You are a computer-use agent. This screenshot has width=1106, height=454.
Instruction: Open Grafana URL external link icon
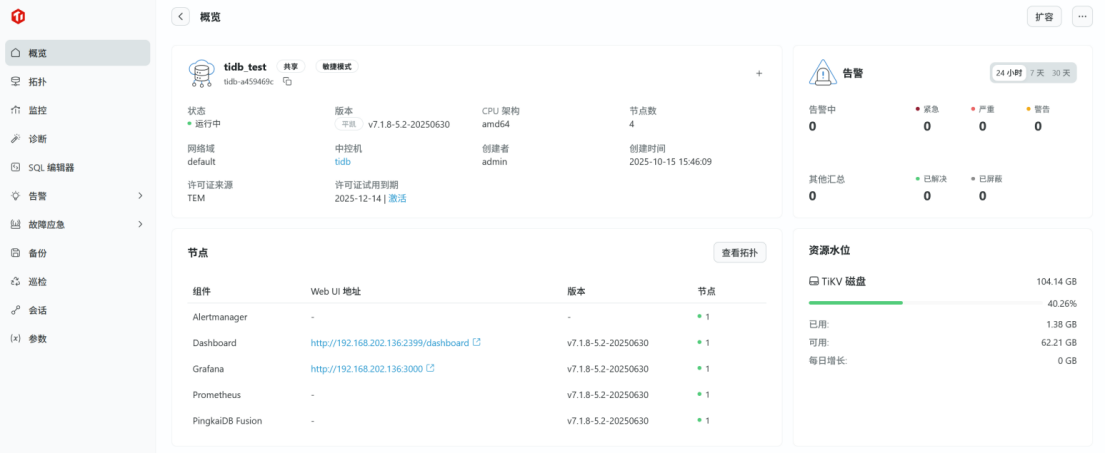431,369
